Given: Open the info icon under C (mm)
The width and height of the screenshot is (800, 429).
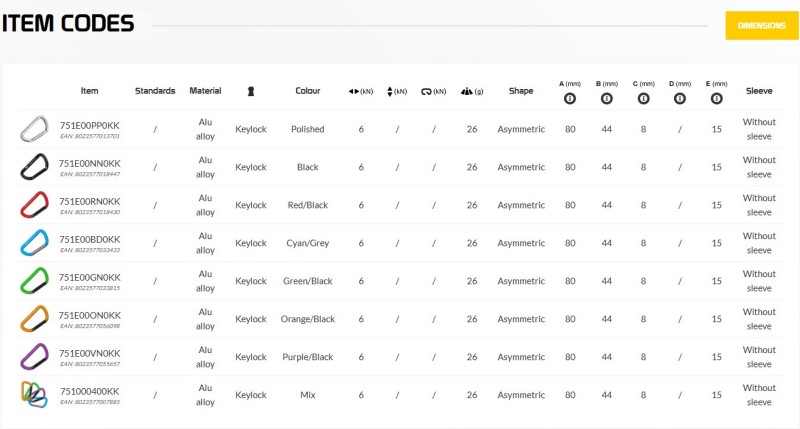Looking at the screenshot, I should [643, 98].
